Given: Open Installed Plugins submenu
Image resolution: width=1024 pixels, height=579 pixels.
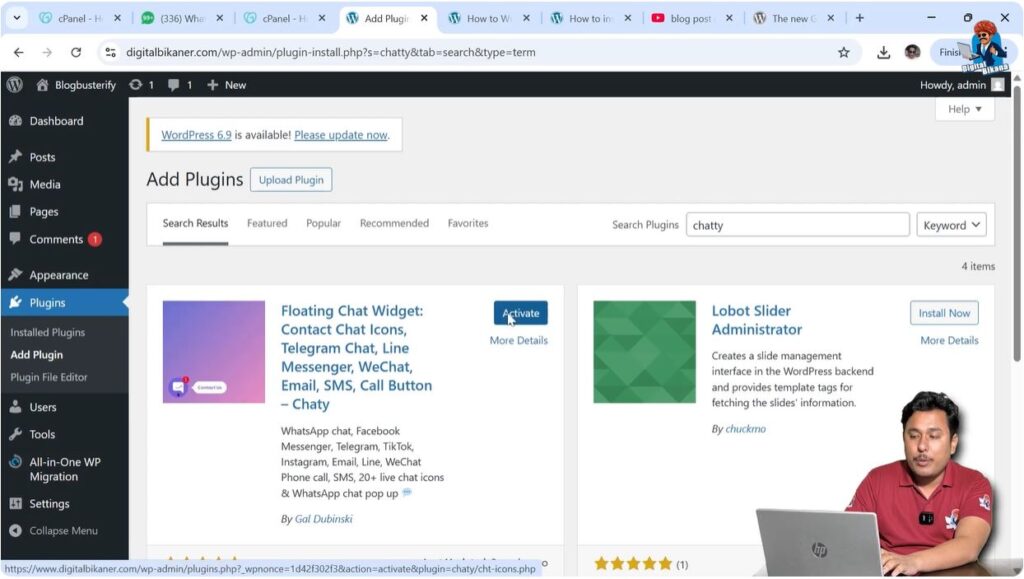Looking at the screenshot, I should click(48, 332).
